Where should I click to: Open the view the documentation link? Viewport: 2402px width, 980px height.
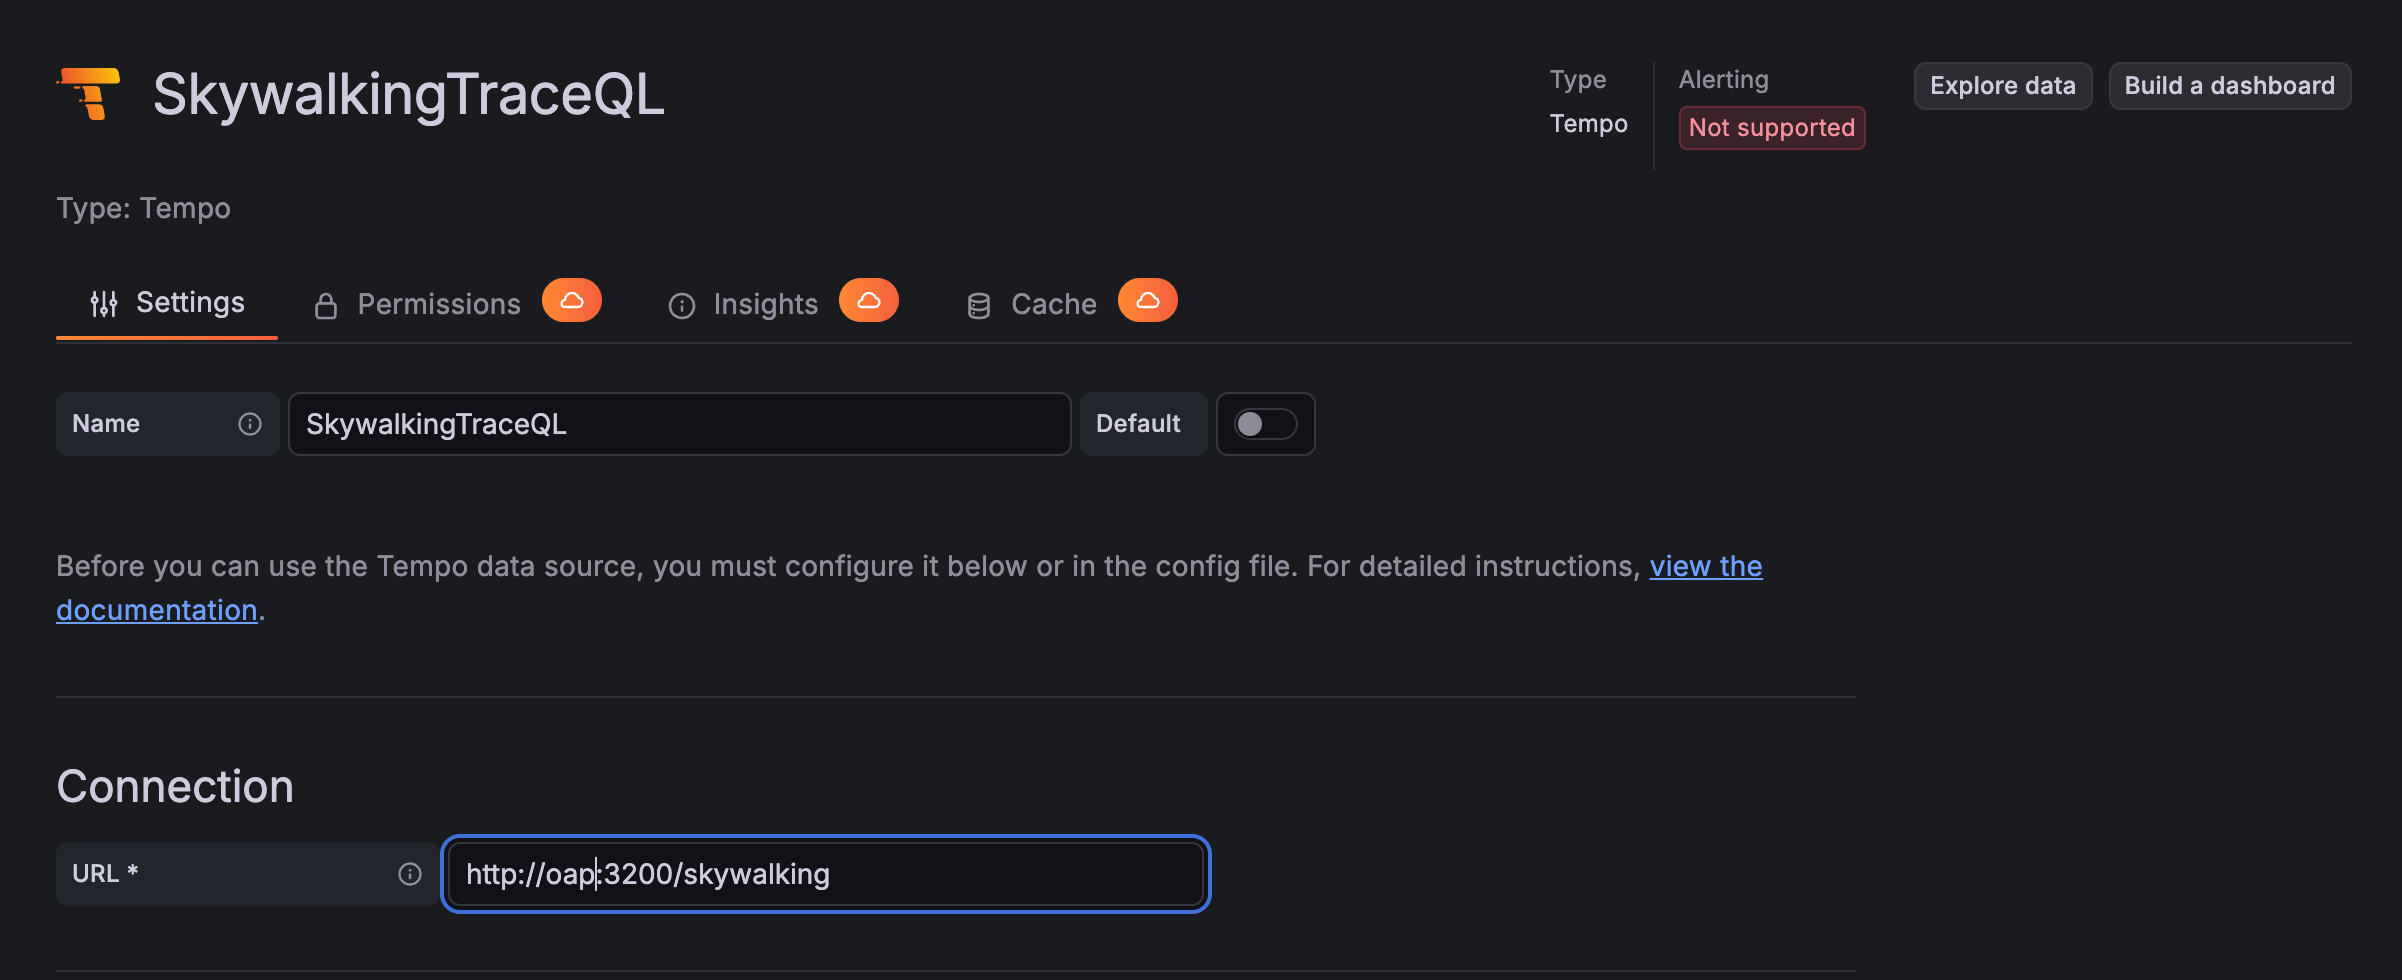[157, 609]
